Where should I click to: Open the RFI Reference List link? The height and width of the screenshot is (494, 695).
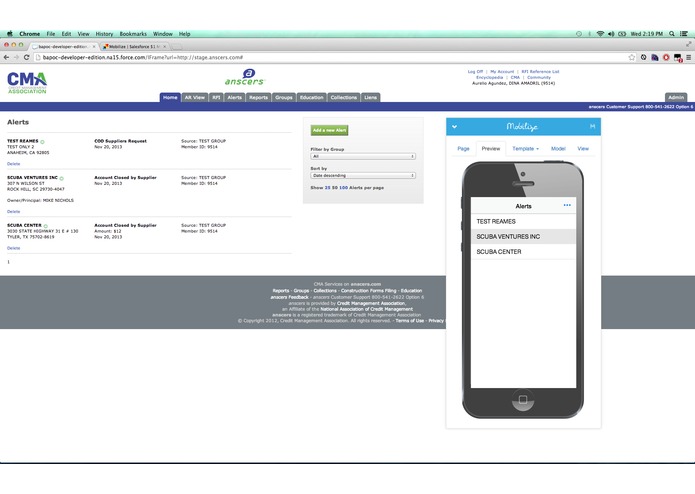(540, 72)
